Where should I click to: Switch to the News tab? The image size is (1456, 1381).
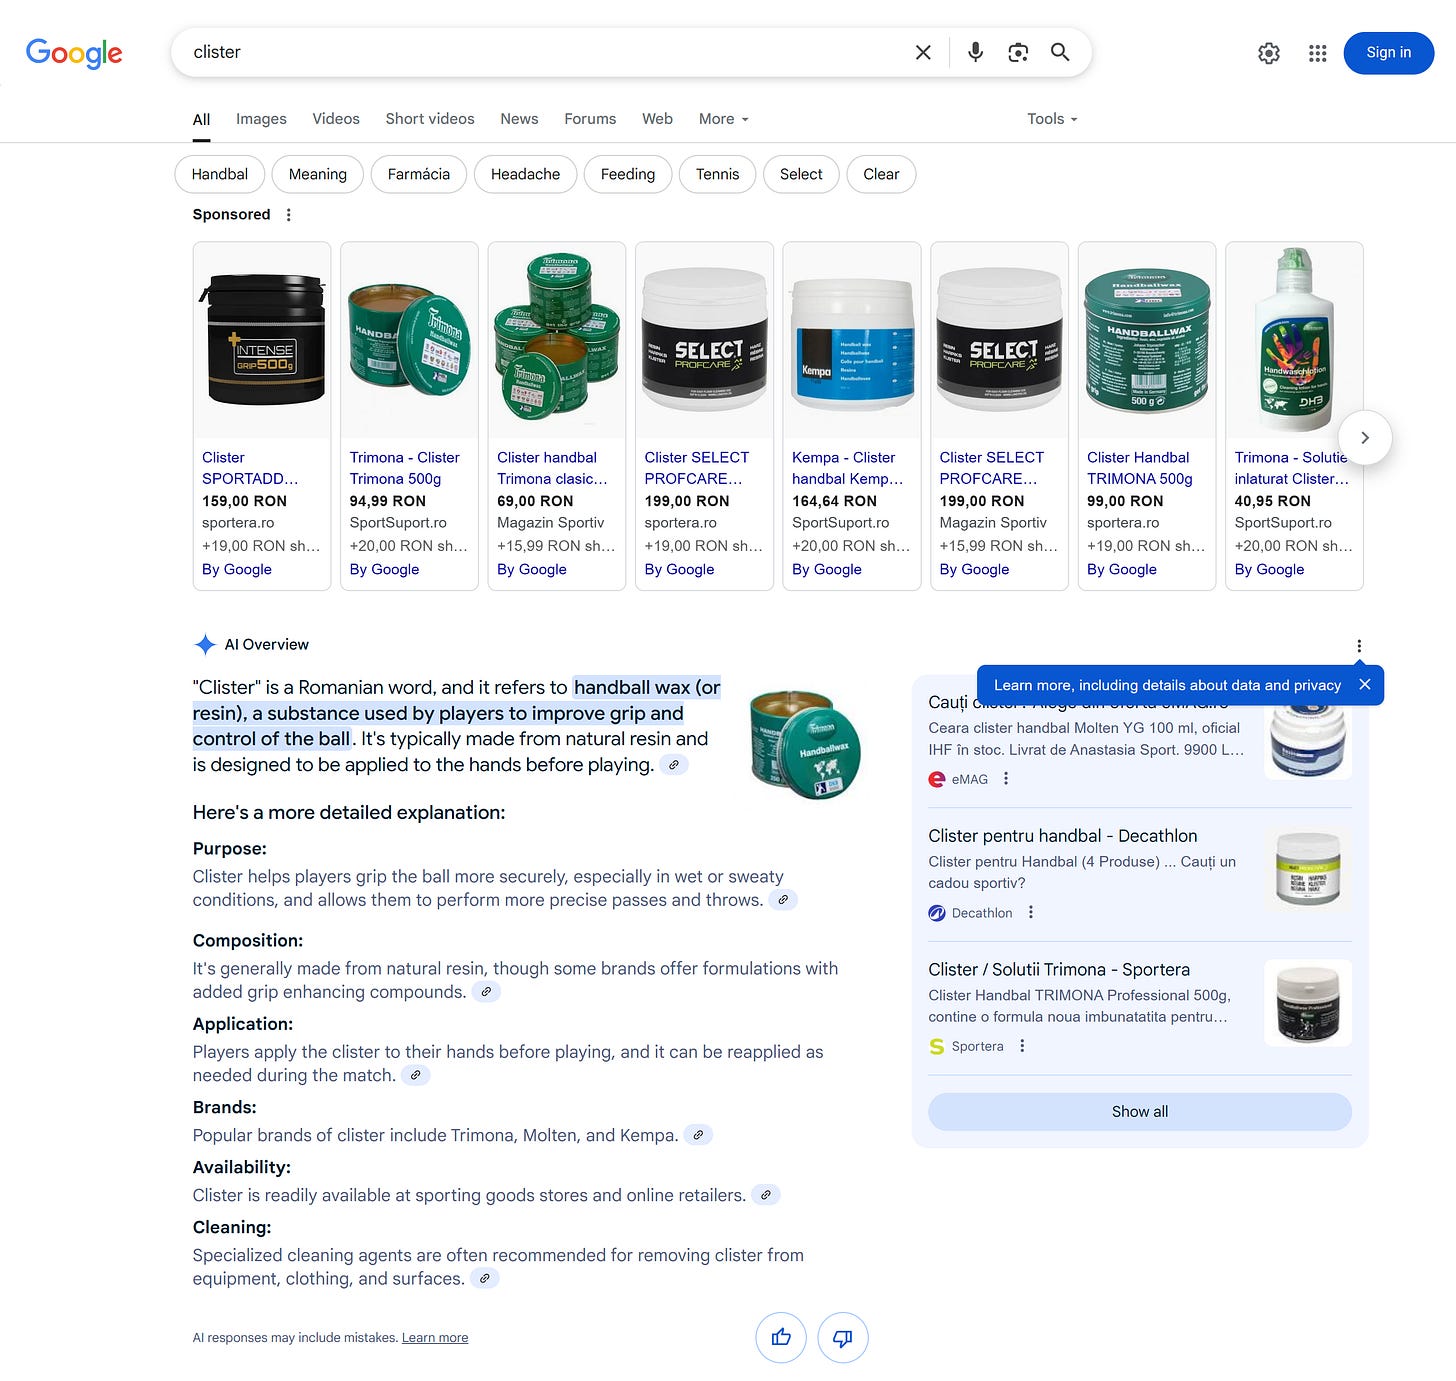(x=519, y=119)
